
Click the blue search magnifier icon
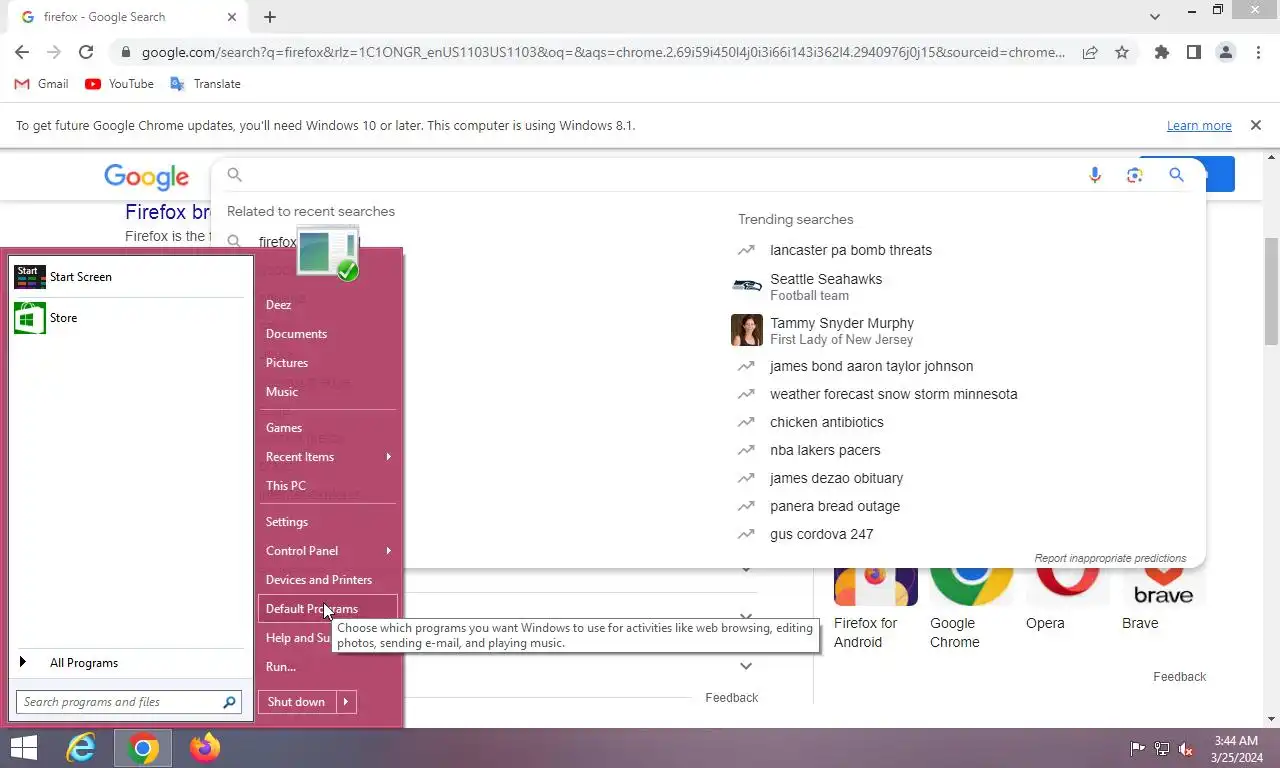(1176, 175)
